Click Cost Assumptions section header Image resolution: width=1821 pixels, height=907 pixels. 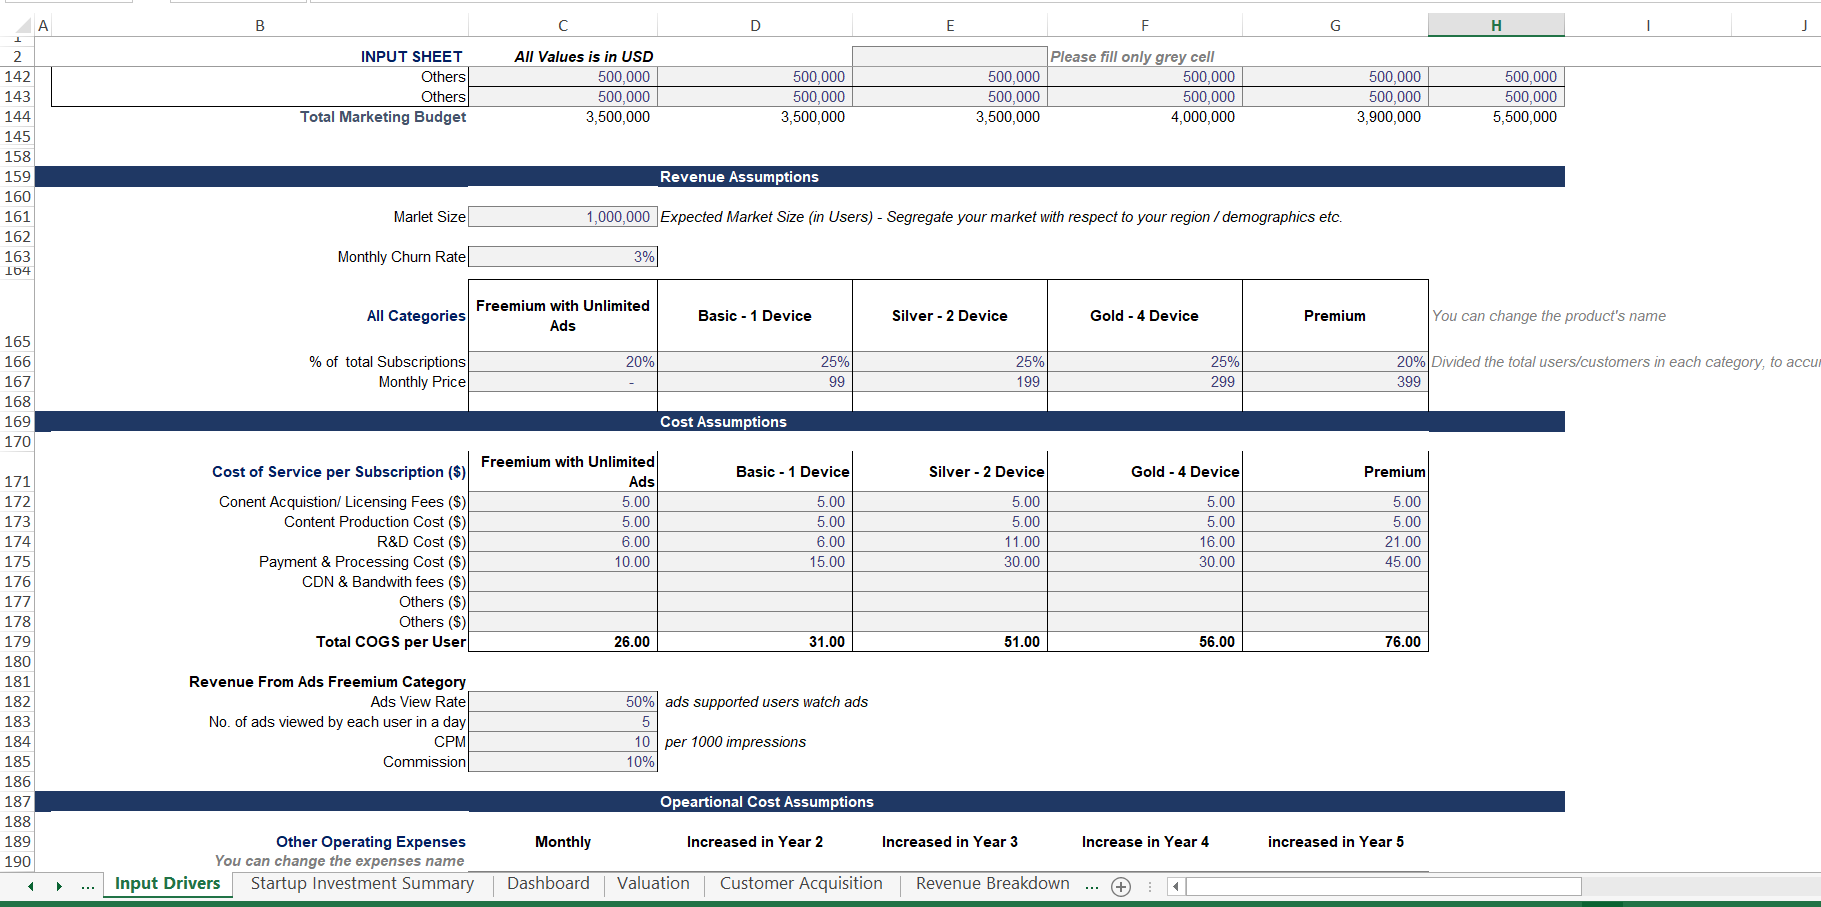(723, 422)
